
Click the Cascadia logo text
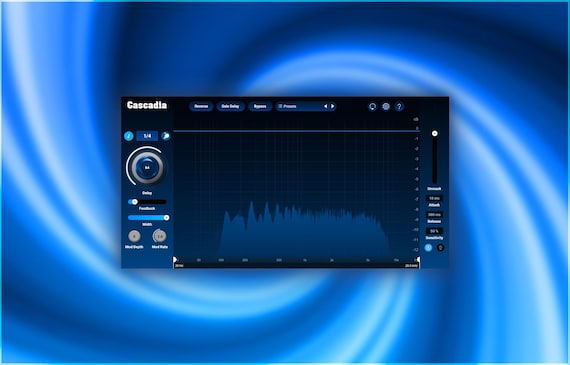click(147, 105)
